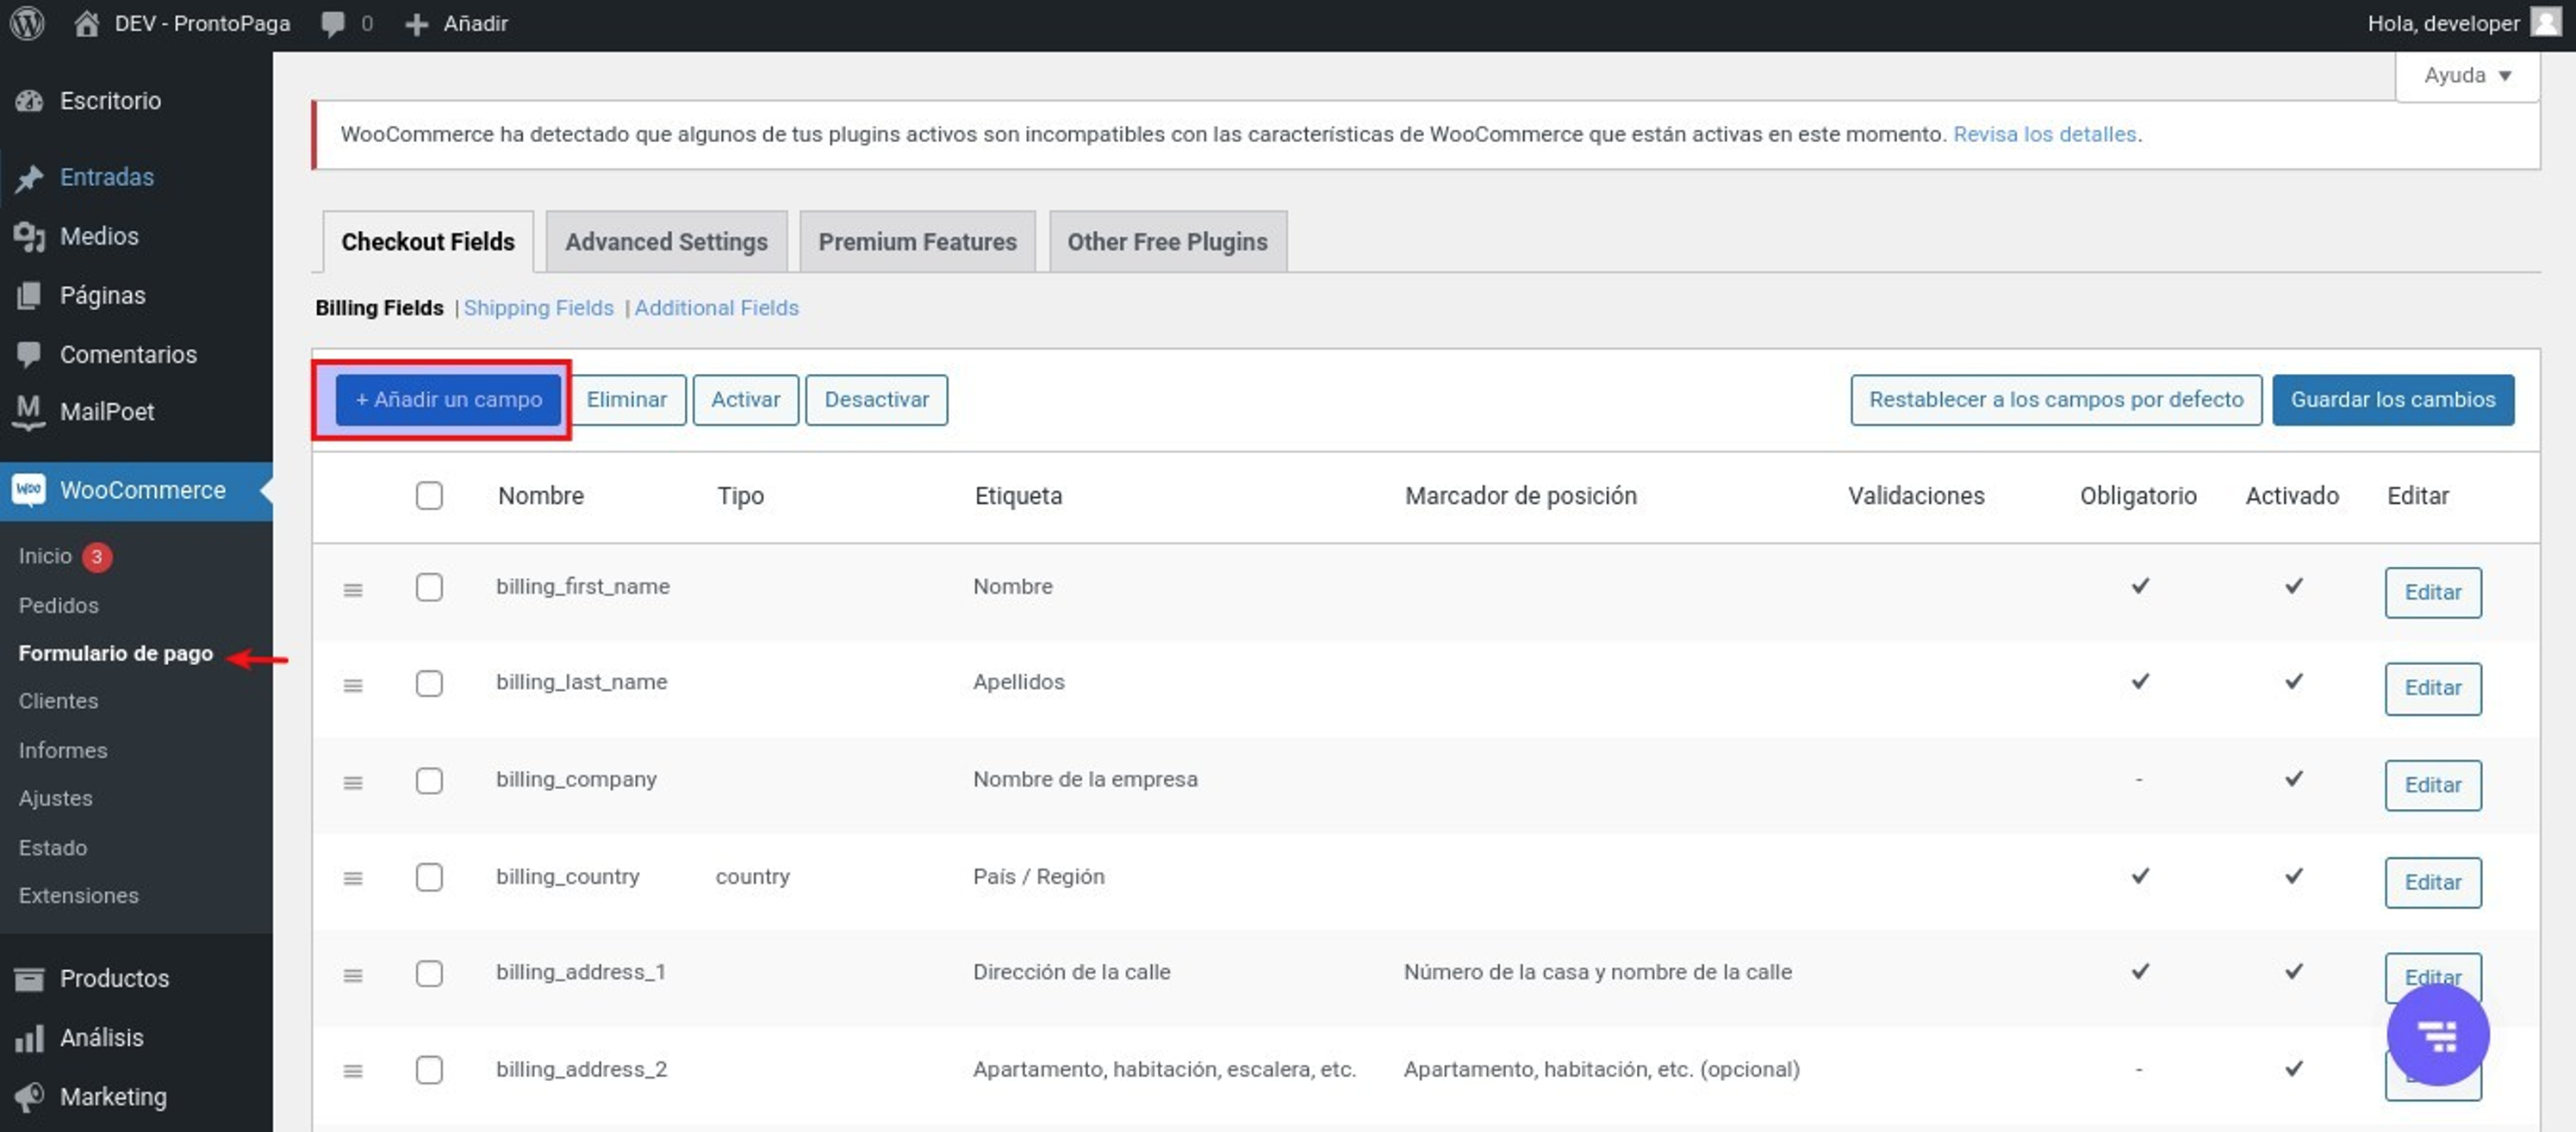Click Editar for billing_last_name row
Image resolution: width=2576 pixels, height=1132 pixels.
2432,689
